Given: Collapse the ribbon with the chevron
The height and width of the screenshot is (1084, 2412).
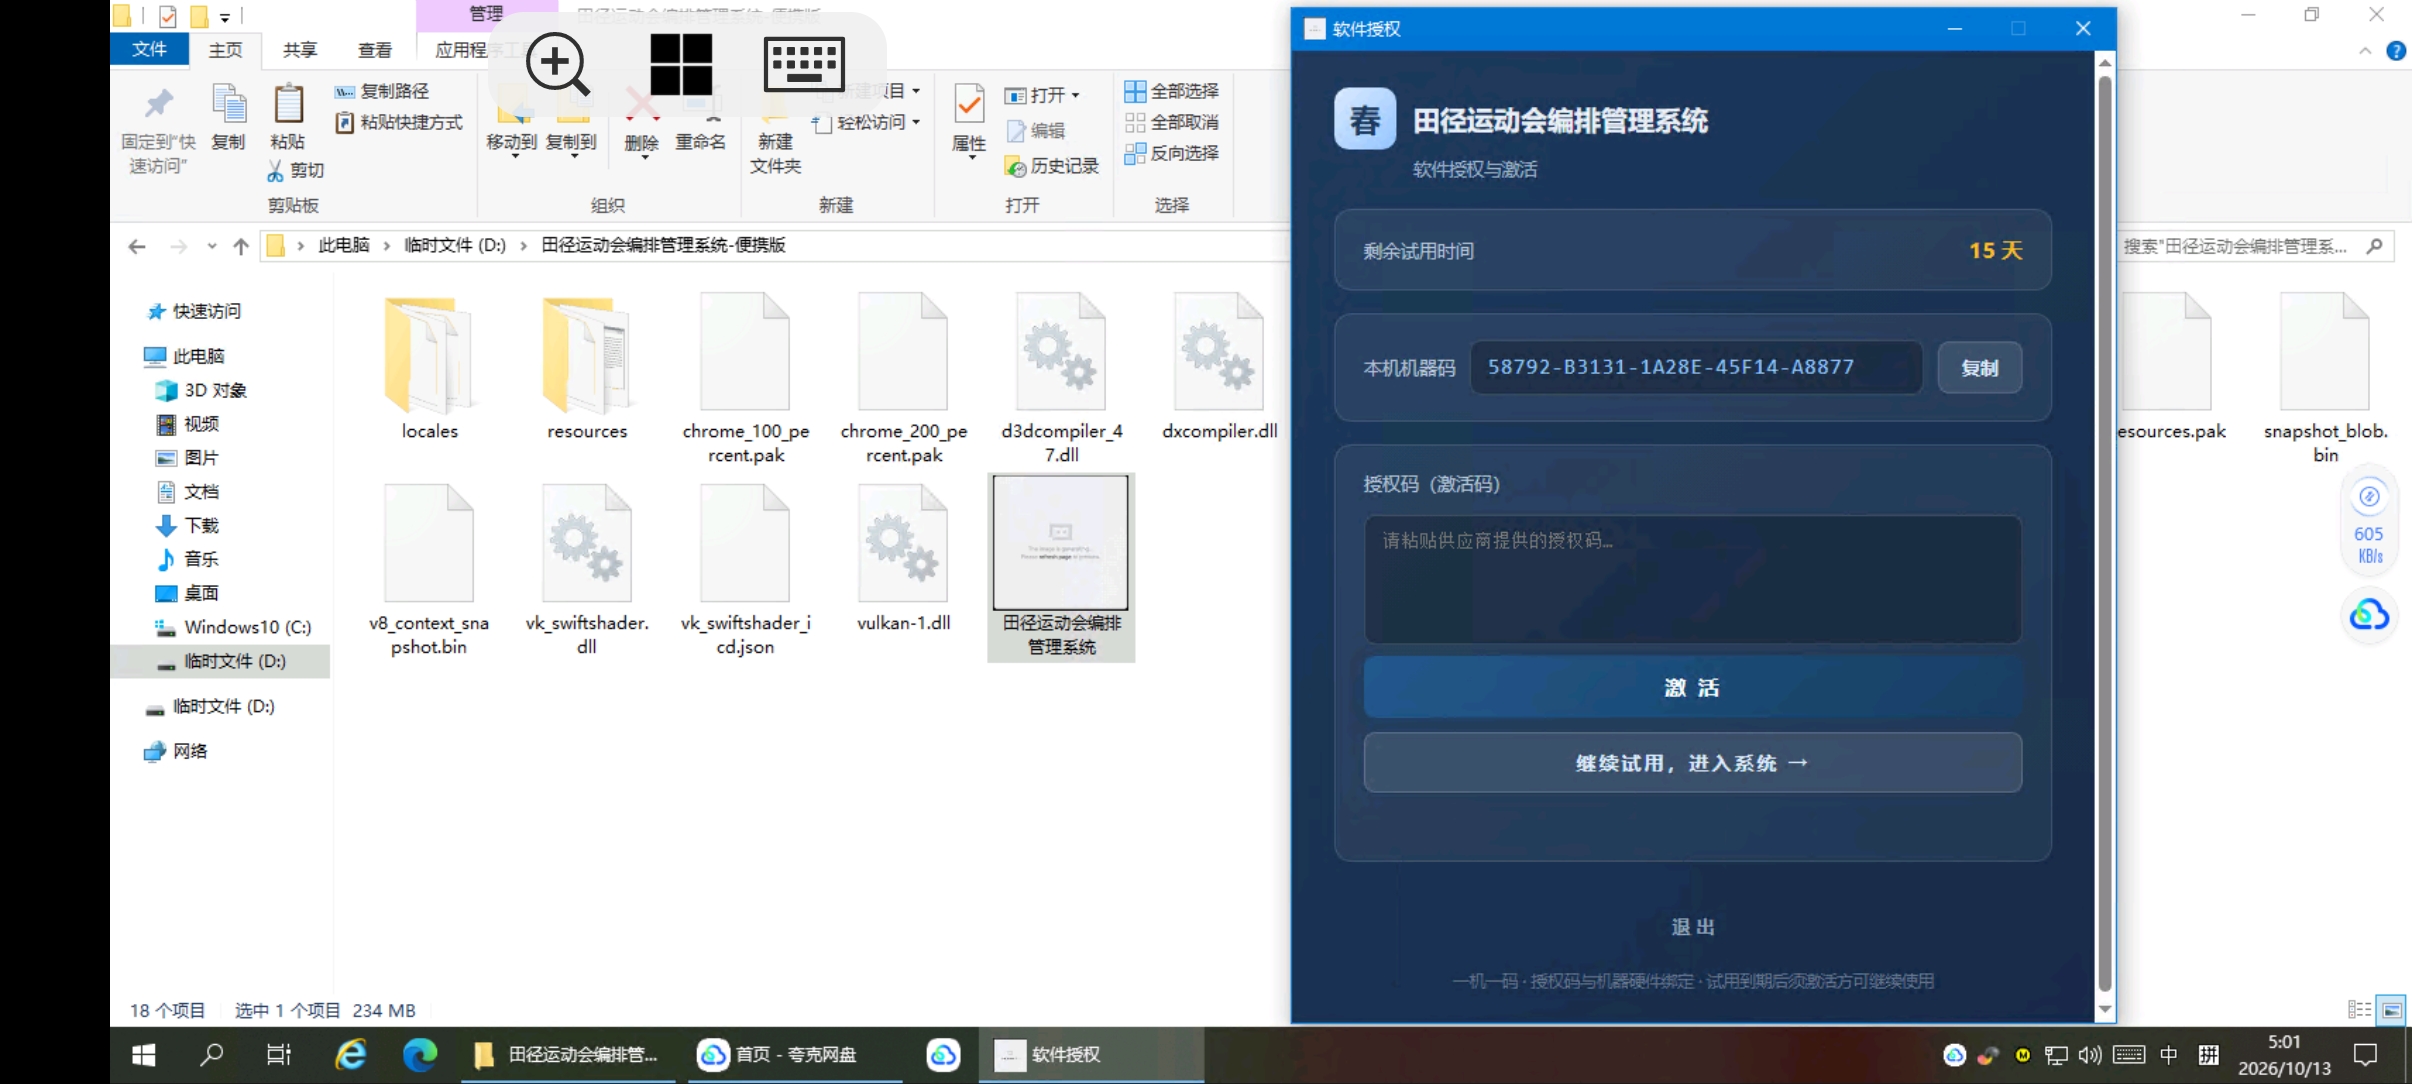Looking at the screenshot, I should [2364, 51].
